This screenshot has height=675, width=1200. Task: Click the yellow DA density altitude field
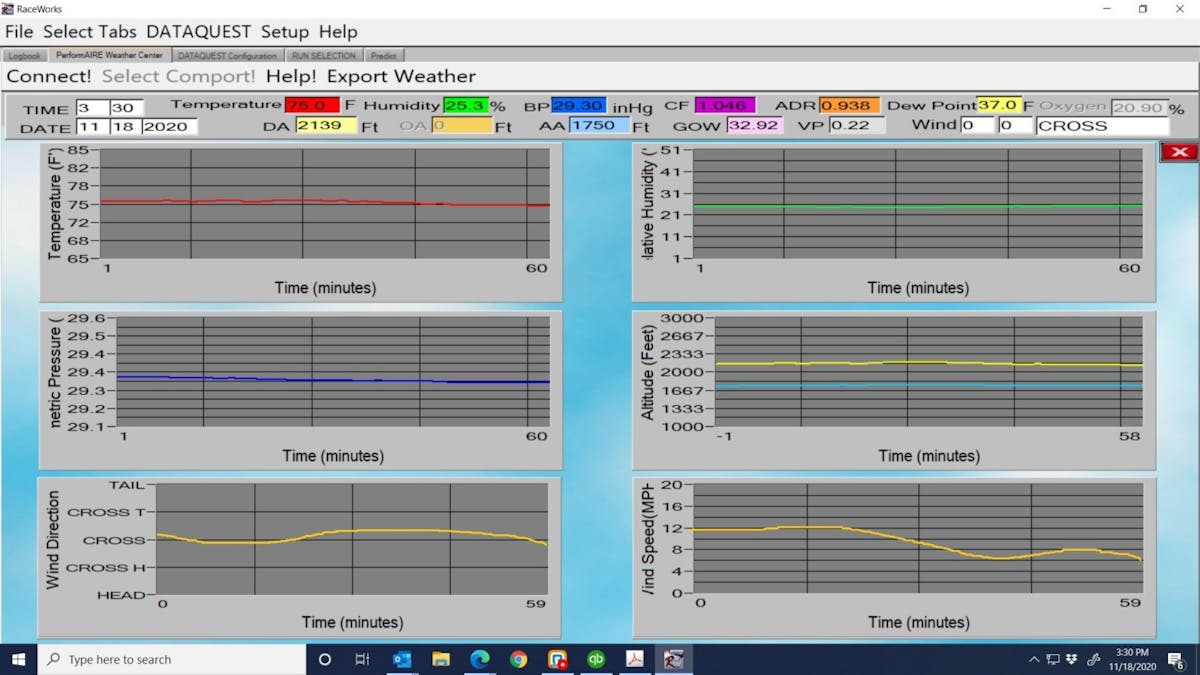click(x=325, y=126)
